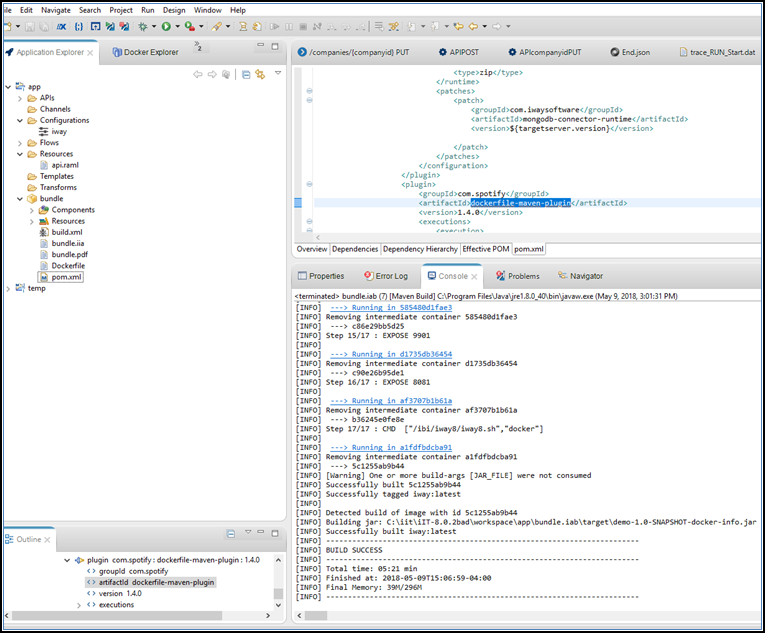Collapse the Configurations folder
Viewport: 765px width, 633px height.
[x=20, y=120]
